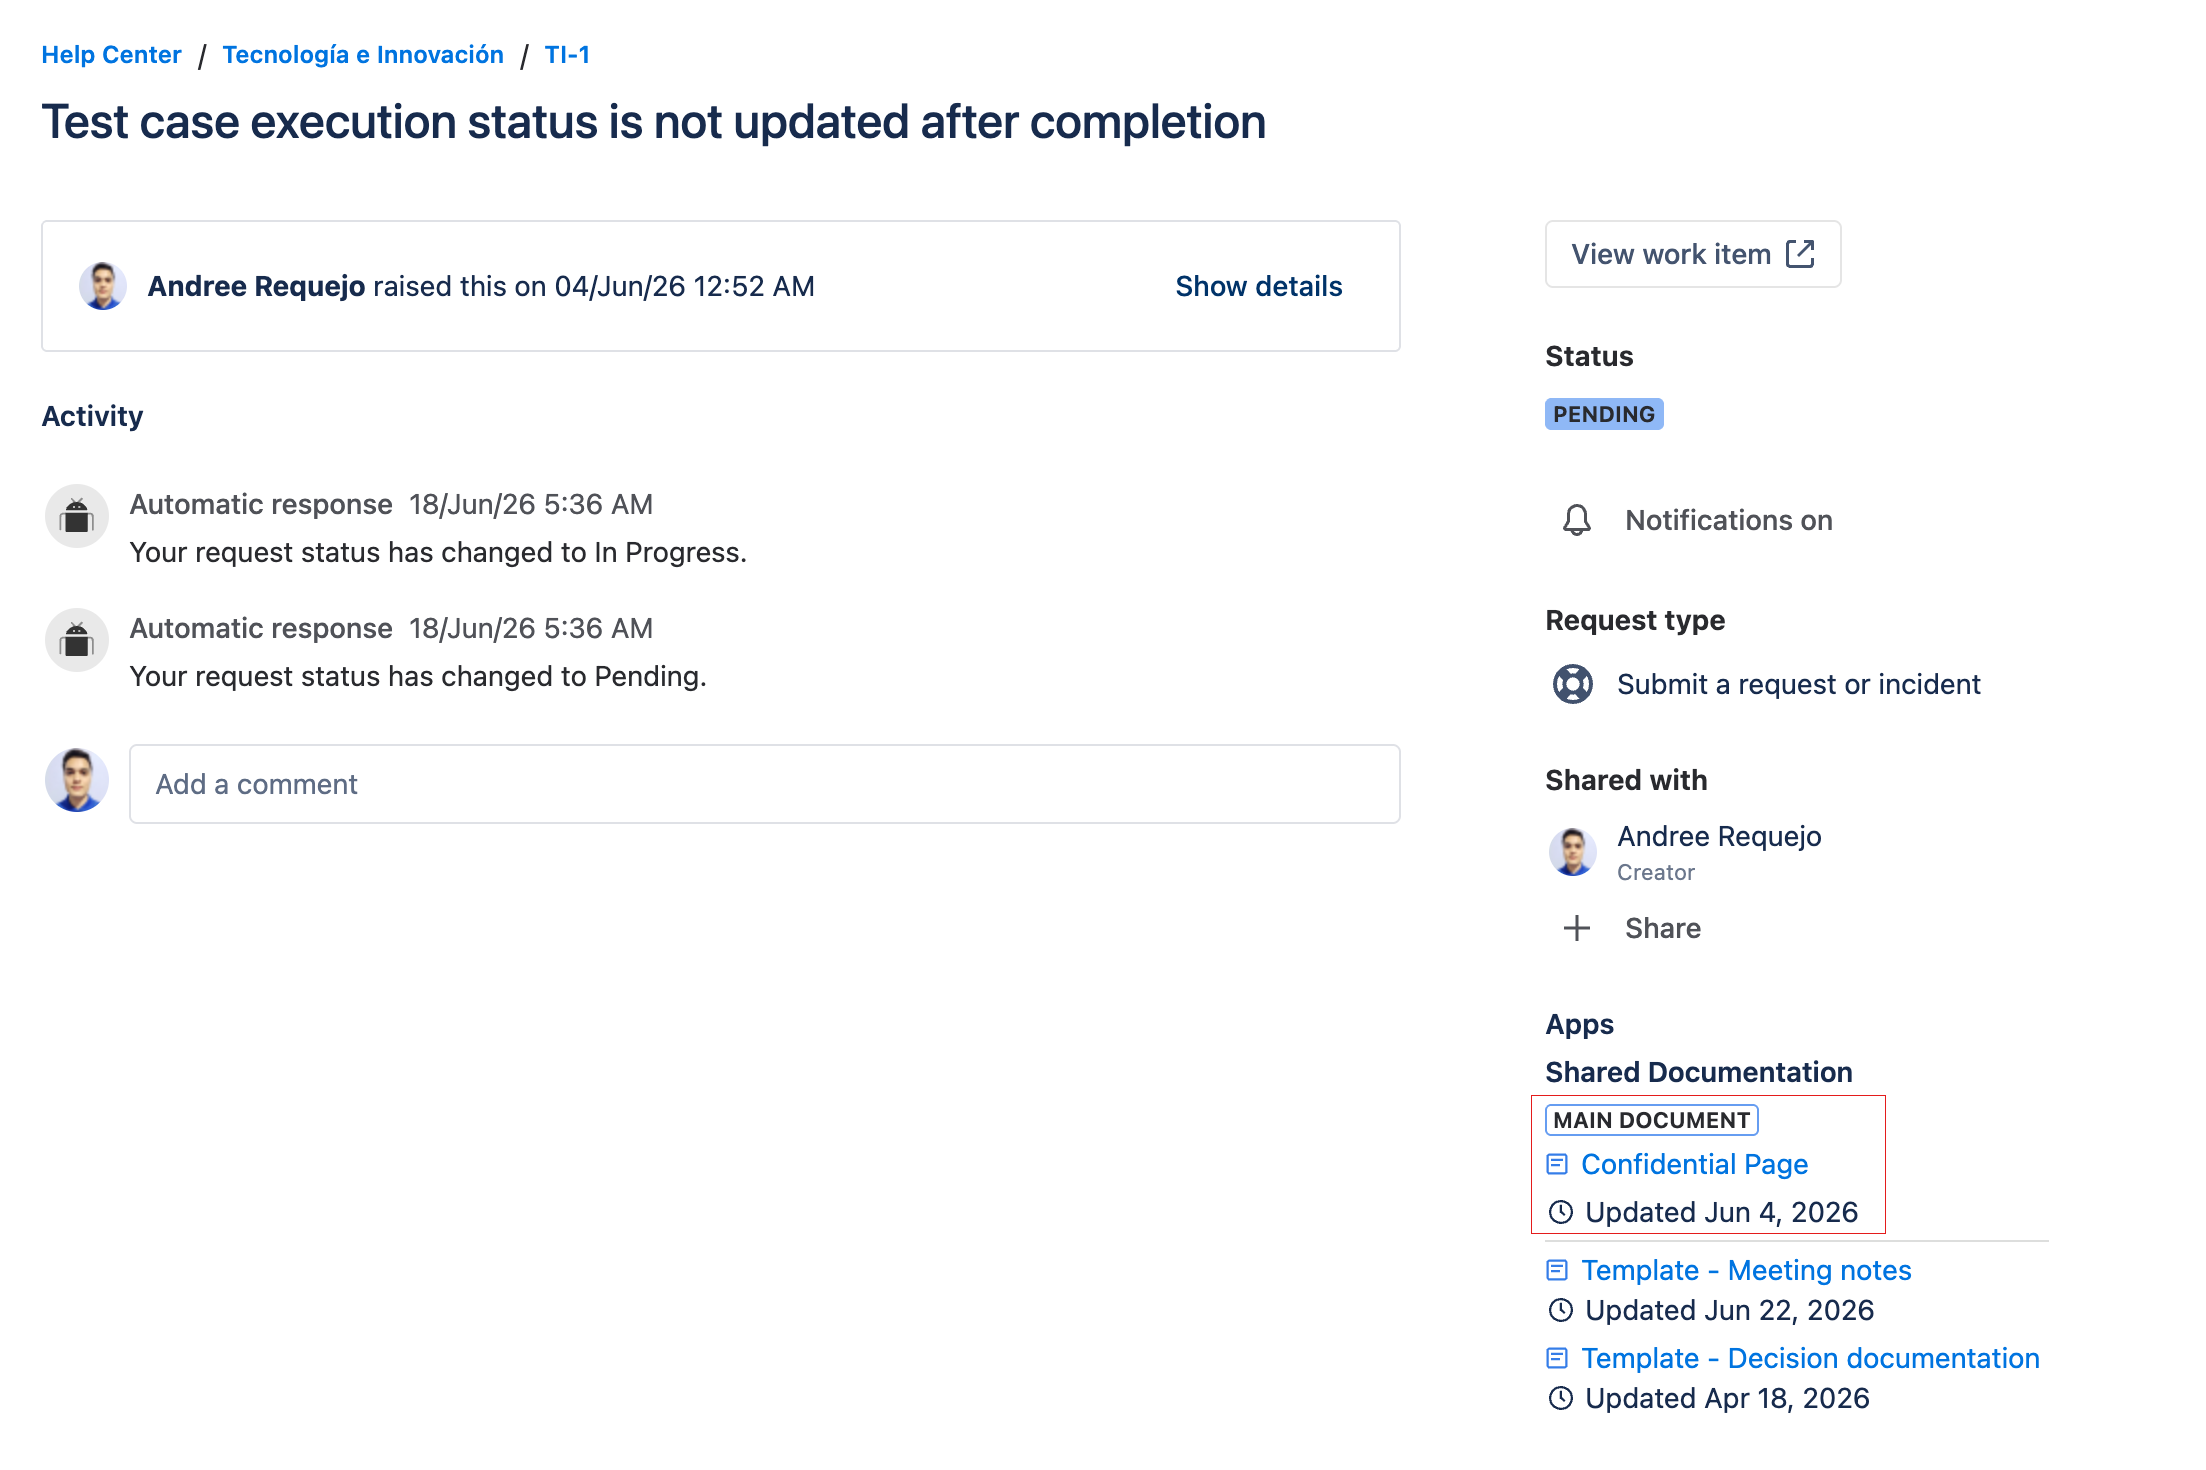Open Template - Decision documentation link
This screenshot has height=1470, width=2206.
click(1810, 1358)
